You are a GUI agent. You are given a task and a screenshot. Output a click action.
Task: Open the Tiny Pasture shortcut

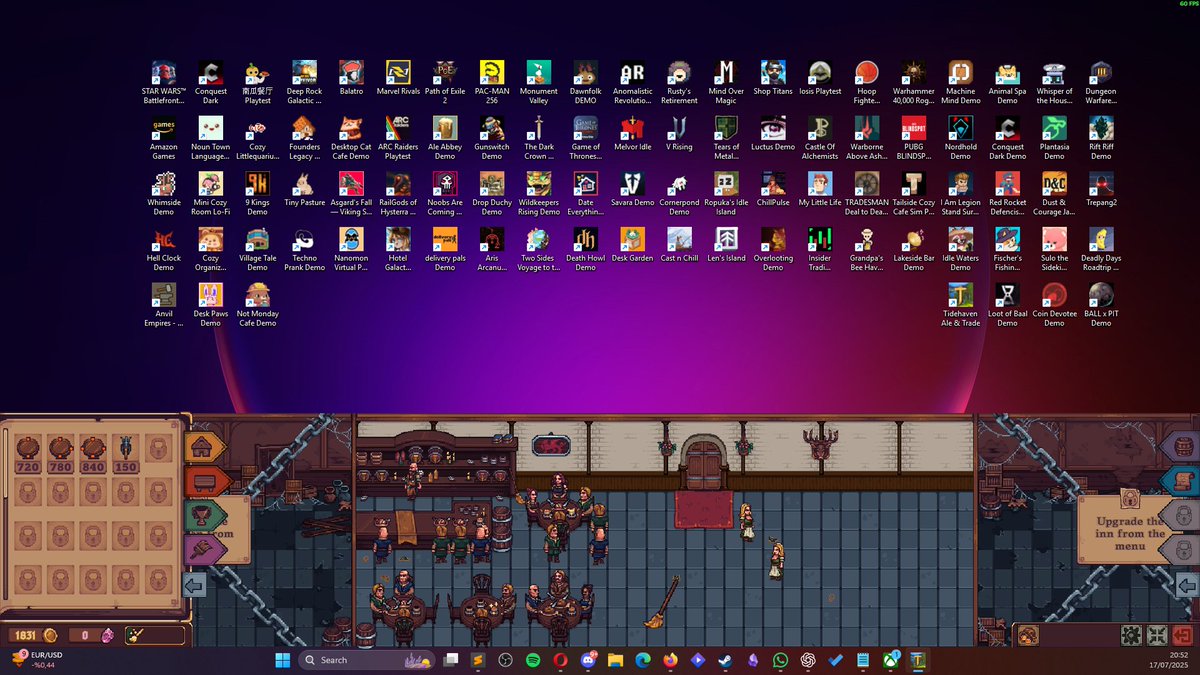(304, 190)
